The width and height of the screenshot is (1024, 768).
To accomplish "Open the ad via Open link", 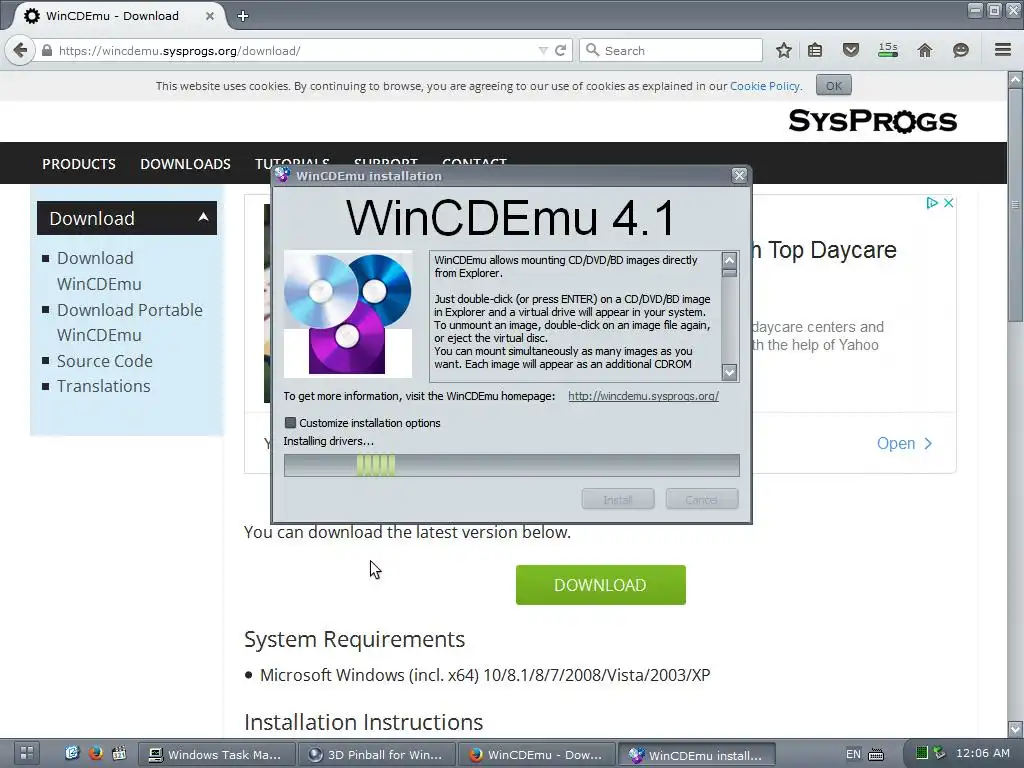I will (x=904, y=443).
